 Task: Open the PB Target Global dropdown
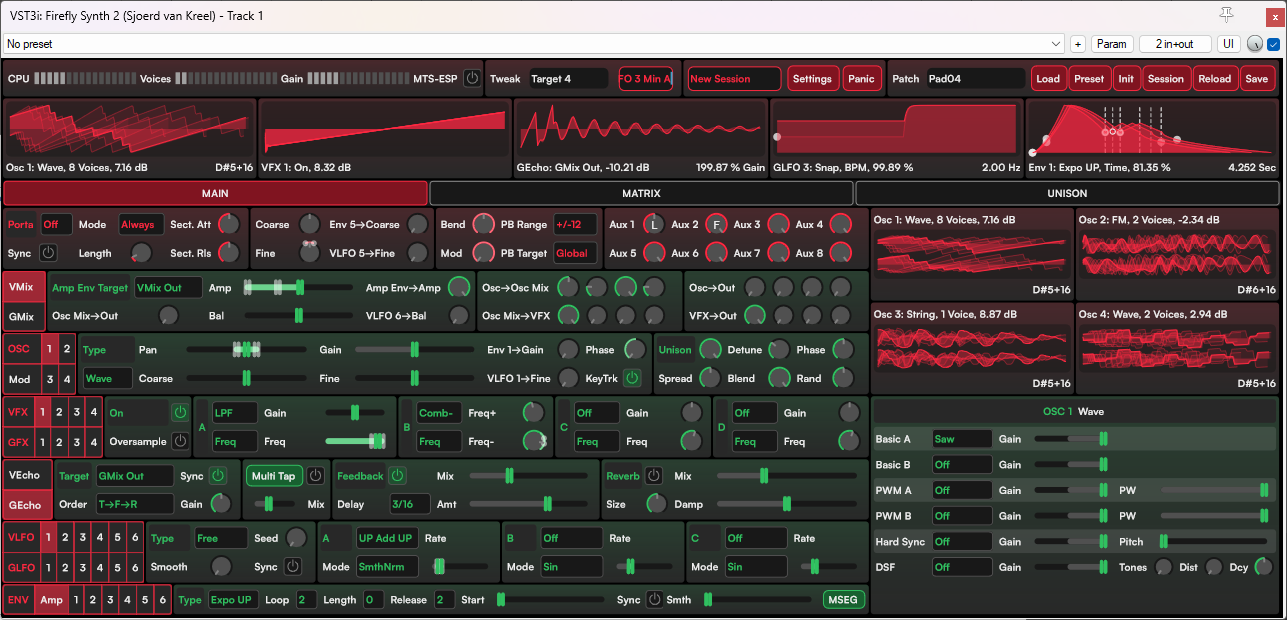click(x=575, y=253)
